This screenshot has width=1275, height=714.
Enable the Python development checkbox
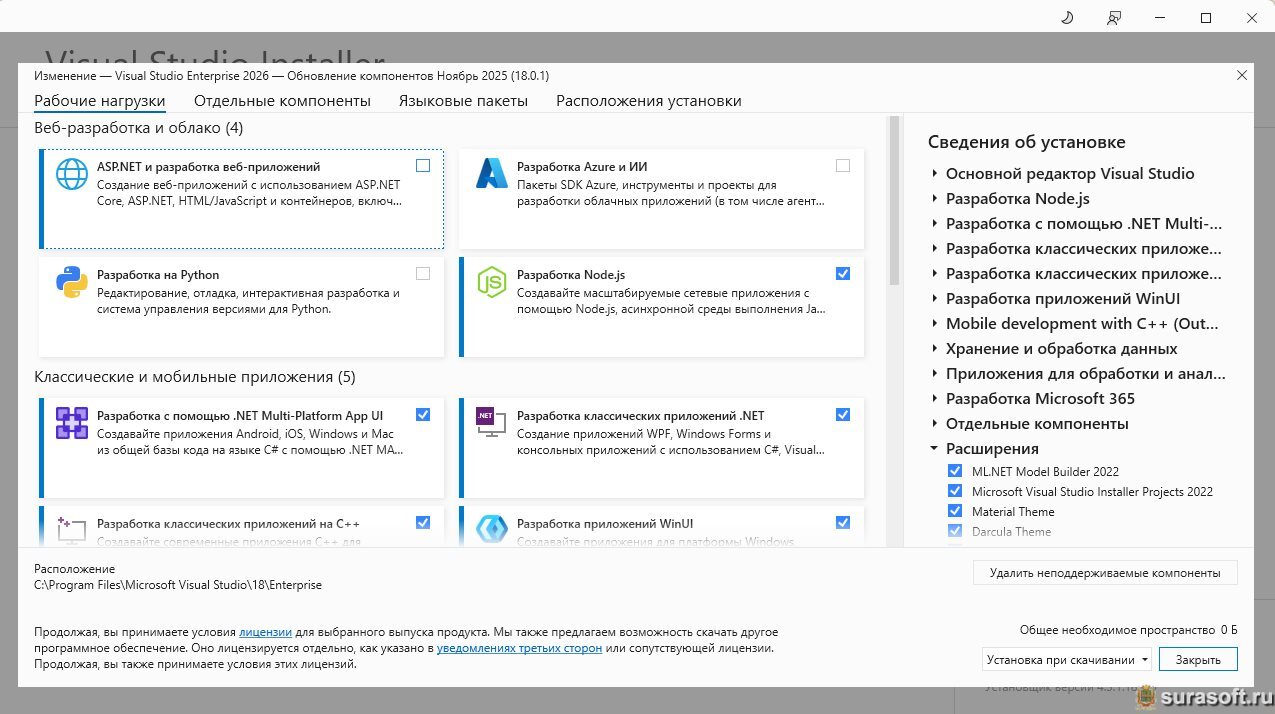coord(423,274)
